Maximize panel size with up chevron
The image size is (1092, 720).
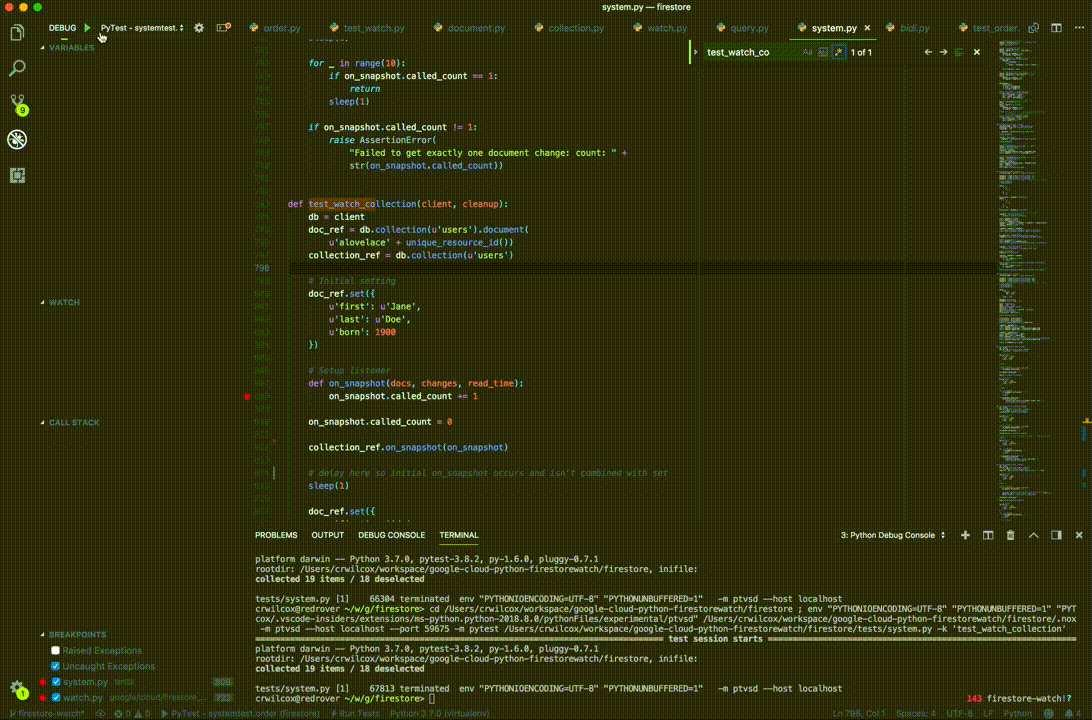coord(1034,535)
